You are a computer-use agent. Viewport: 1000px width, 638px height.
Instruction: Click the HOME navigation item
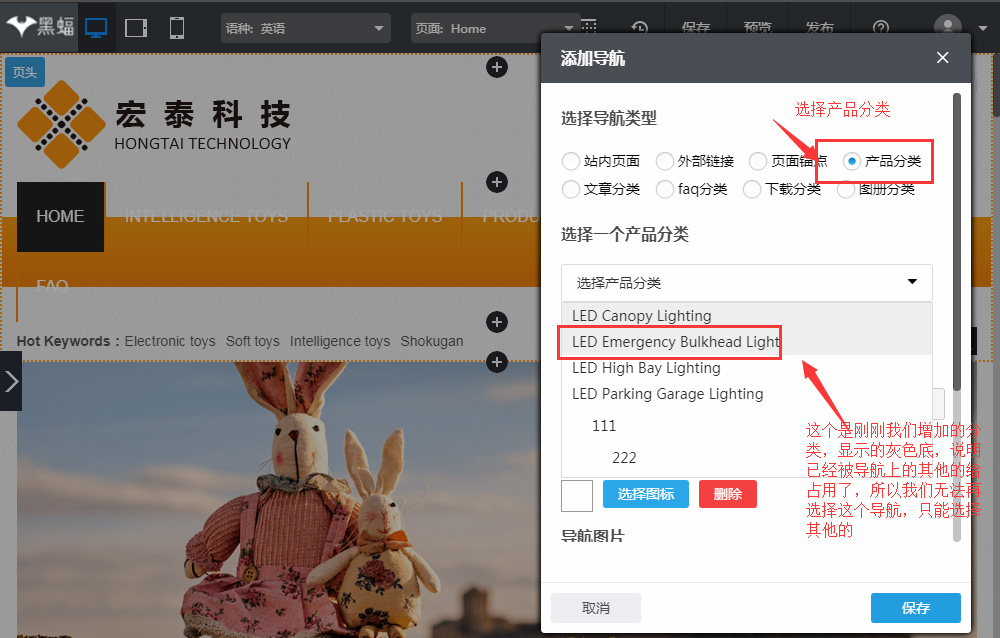[x=60, y=217]
